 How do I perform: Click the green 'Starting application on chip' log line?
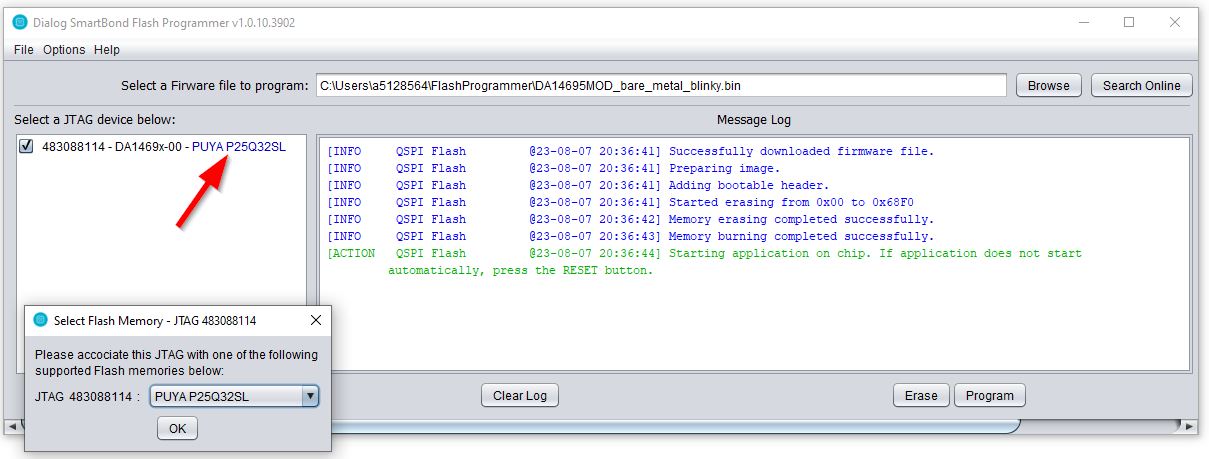point(704,262)
